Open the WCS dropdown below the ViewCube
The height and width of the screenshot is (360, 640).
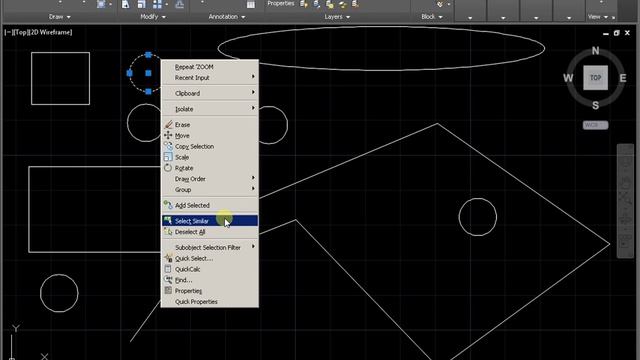point(596,125)
